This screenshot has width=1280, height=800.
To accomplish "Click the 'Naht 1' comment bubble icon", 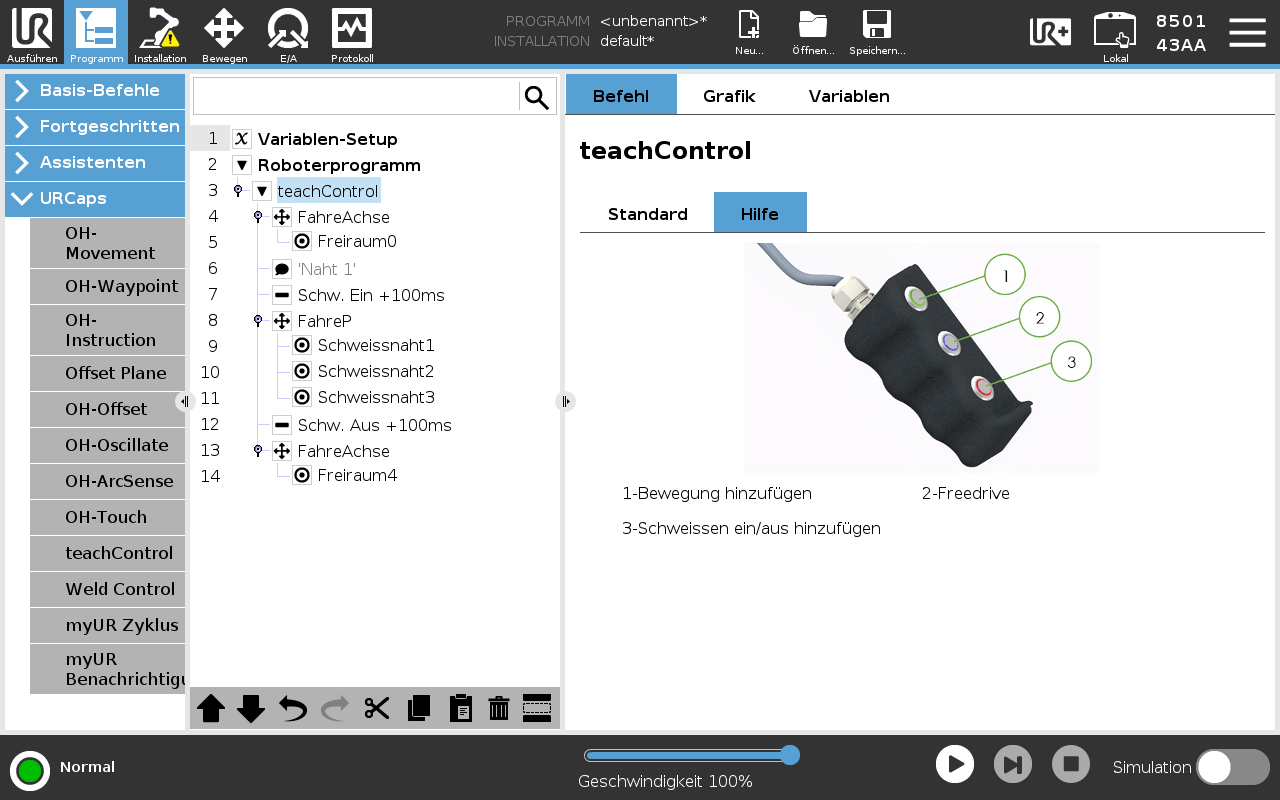I will (x=282, y=269).
